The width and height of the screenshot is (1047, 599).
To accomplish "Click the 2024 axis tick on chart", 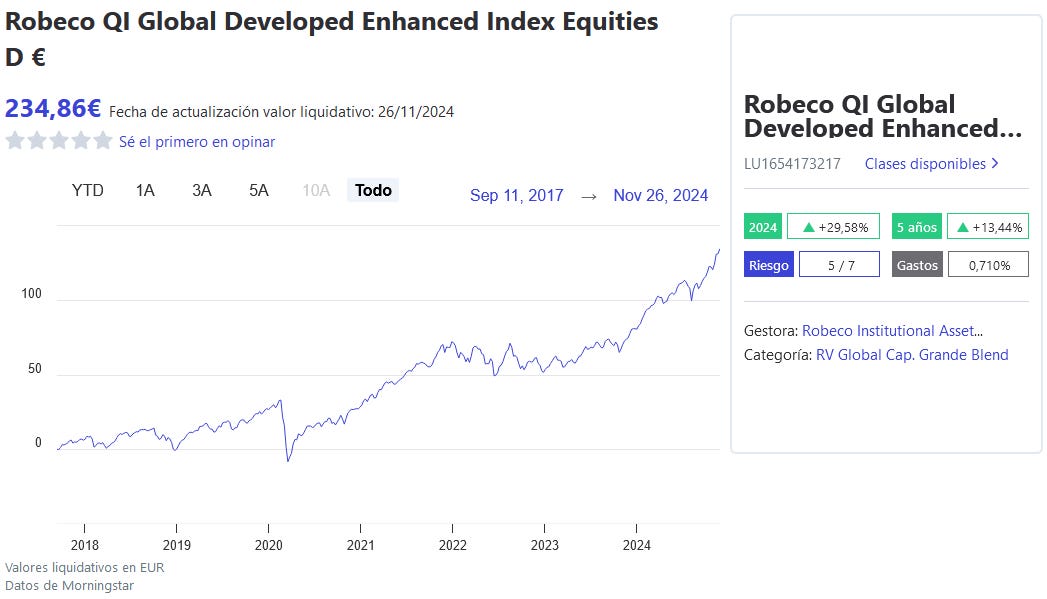I will click(636, 528).
